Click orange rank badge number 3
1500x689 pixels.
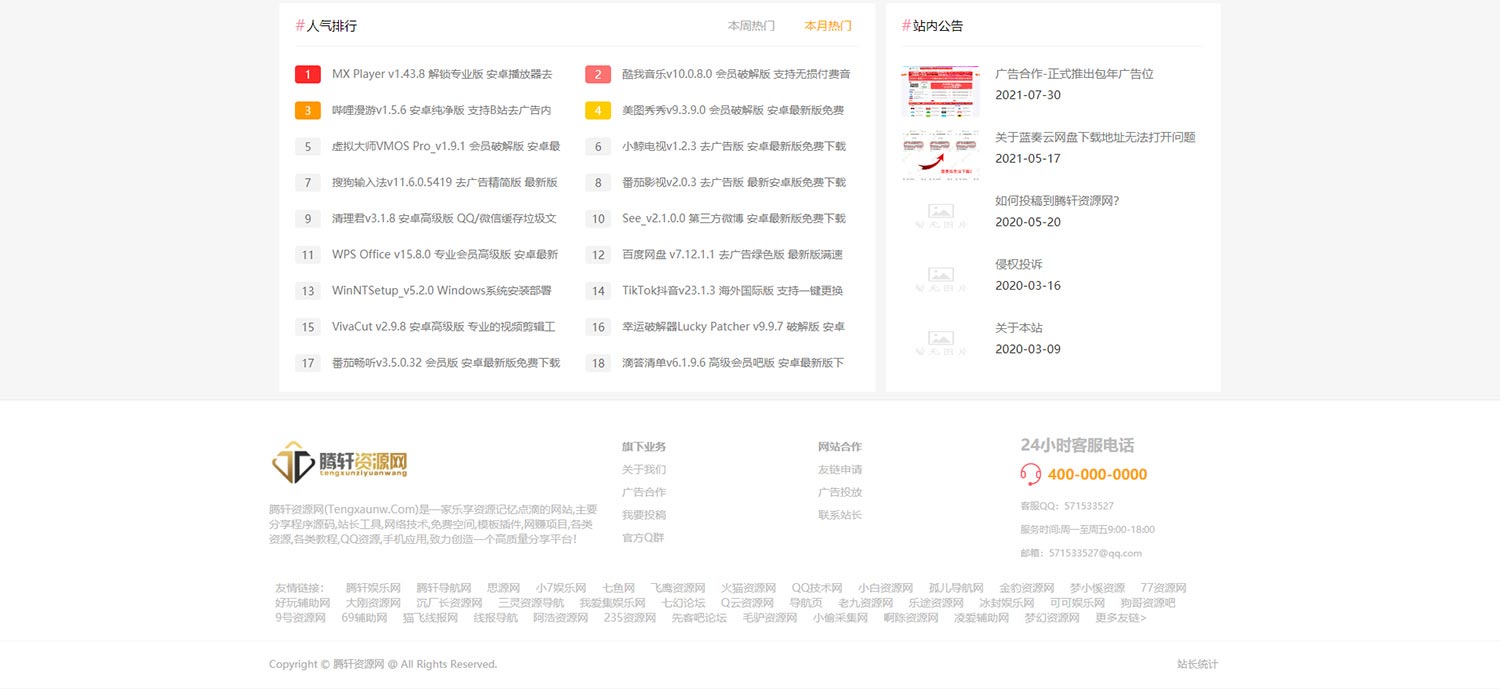point(308,110)
